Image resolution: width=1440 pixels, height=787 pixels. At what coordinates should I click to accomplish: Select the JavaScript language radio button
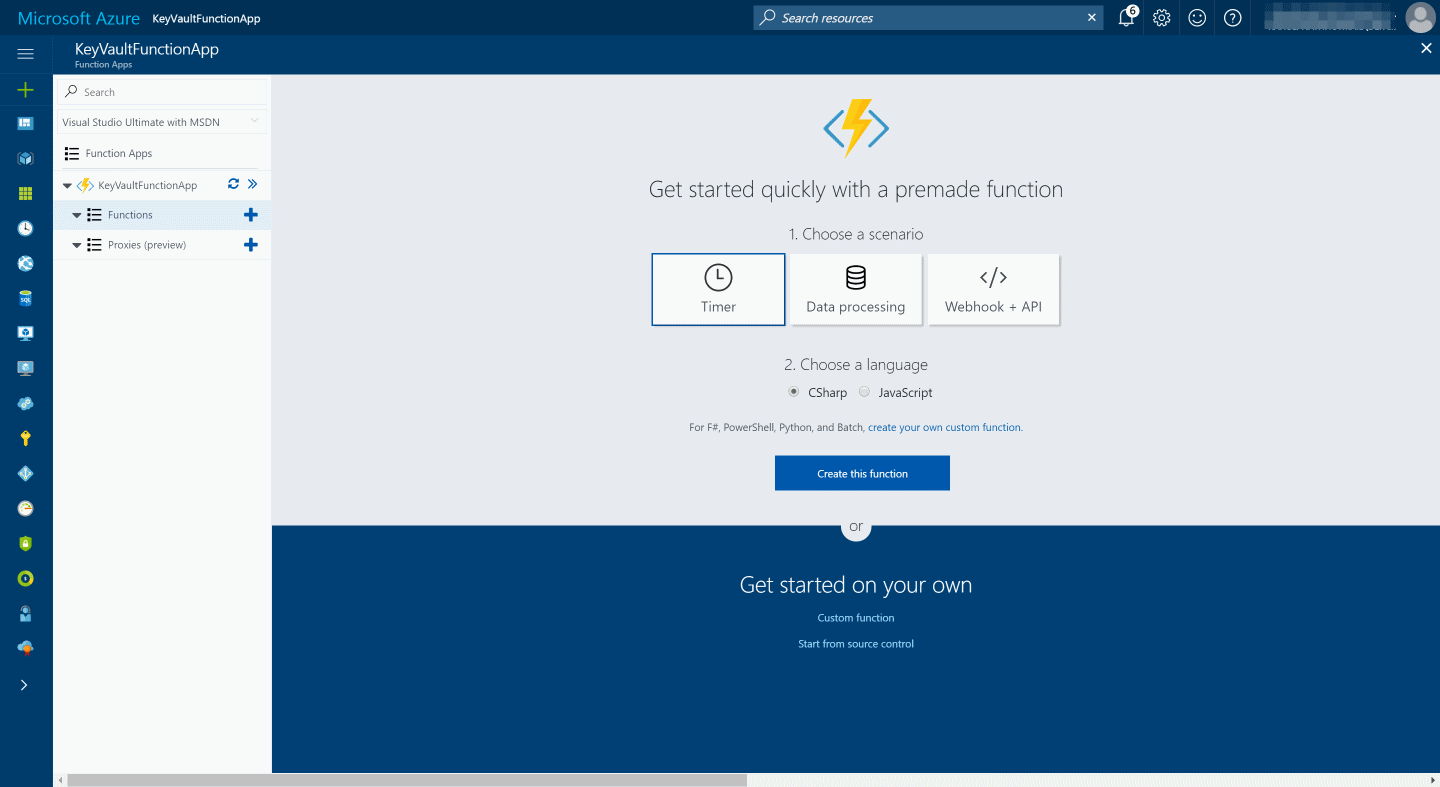coord(864,392)
